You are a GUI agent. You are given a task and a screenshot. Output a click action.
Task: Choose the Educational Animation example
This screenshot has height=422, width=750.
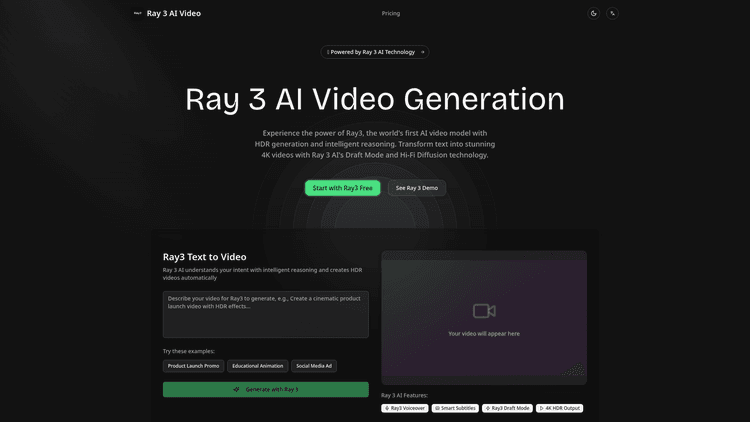[259, 366]
